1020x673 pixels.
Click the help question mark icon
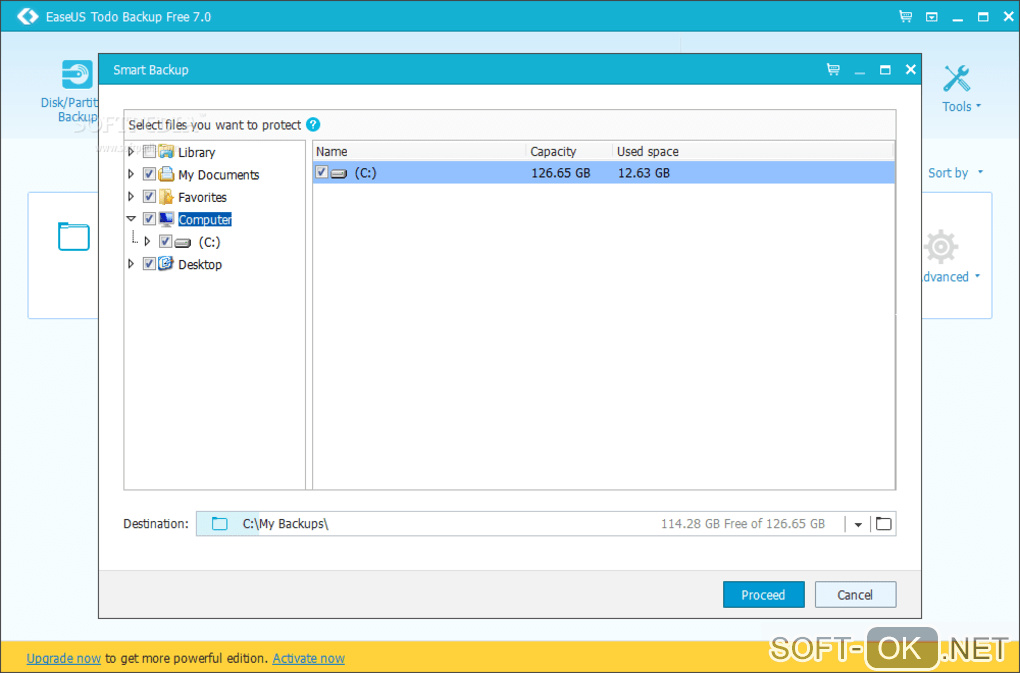coord(313,124)
